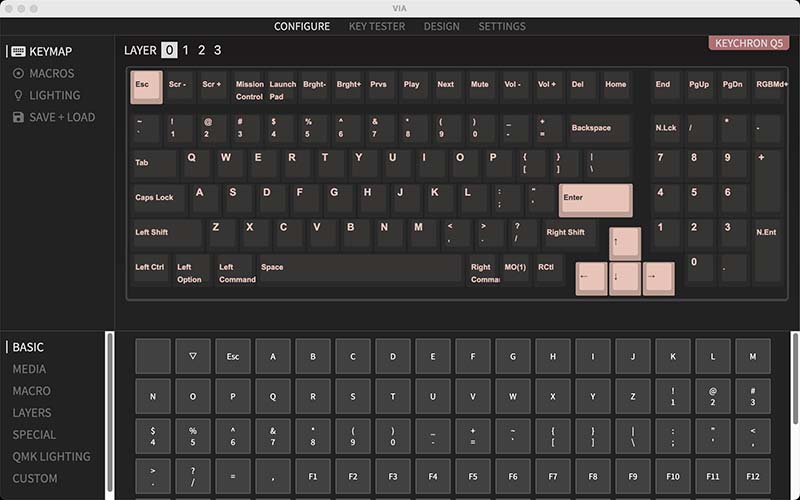Viewport: 800px width, 500px height.
Task: Select the Del key on layout
Action: (581, 87)
